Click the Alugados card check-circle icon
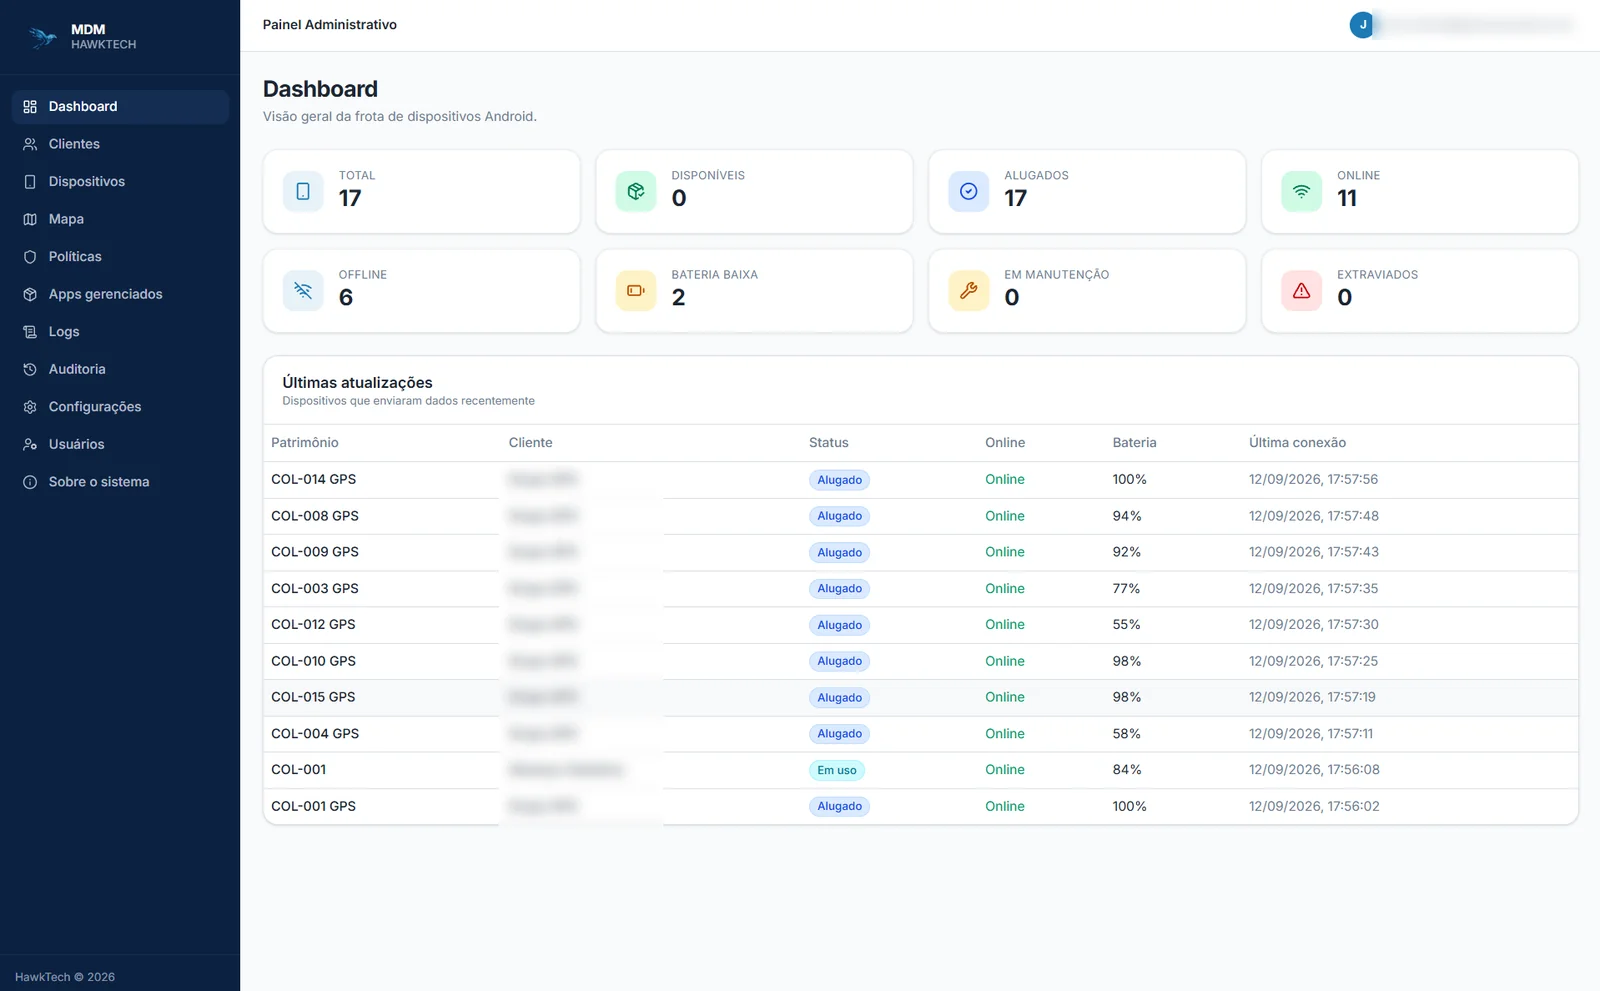Screen dimensions: 1600x991 tap(969, 191)
